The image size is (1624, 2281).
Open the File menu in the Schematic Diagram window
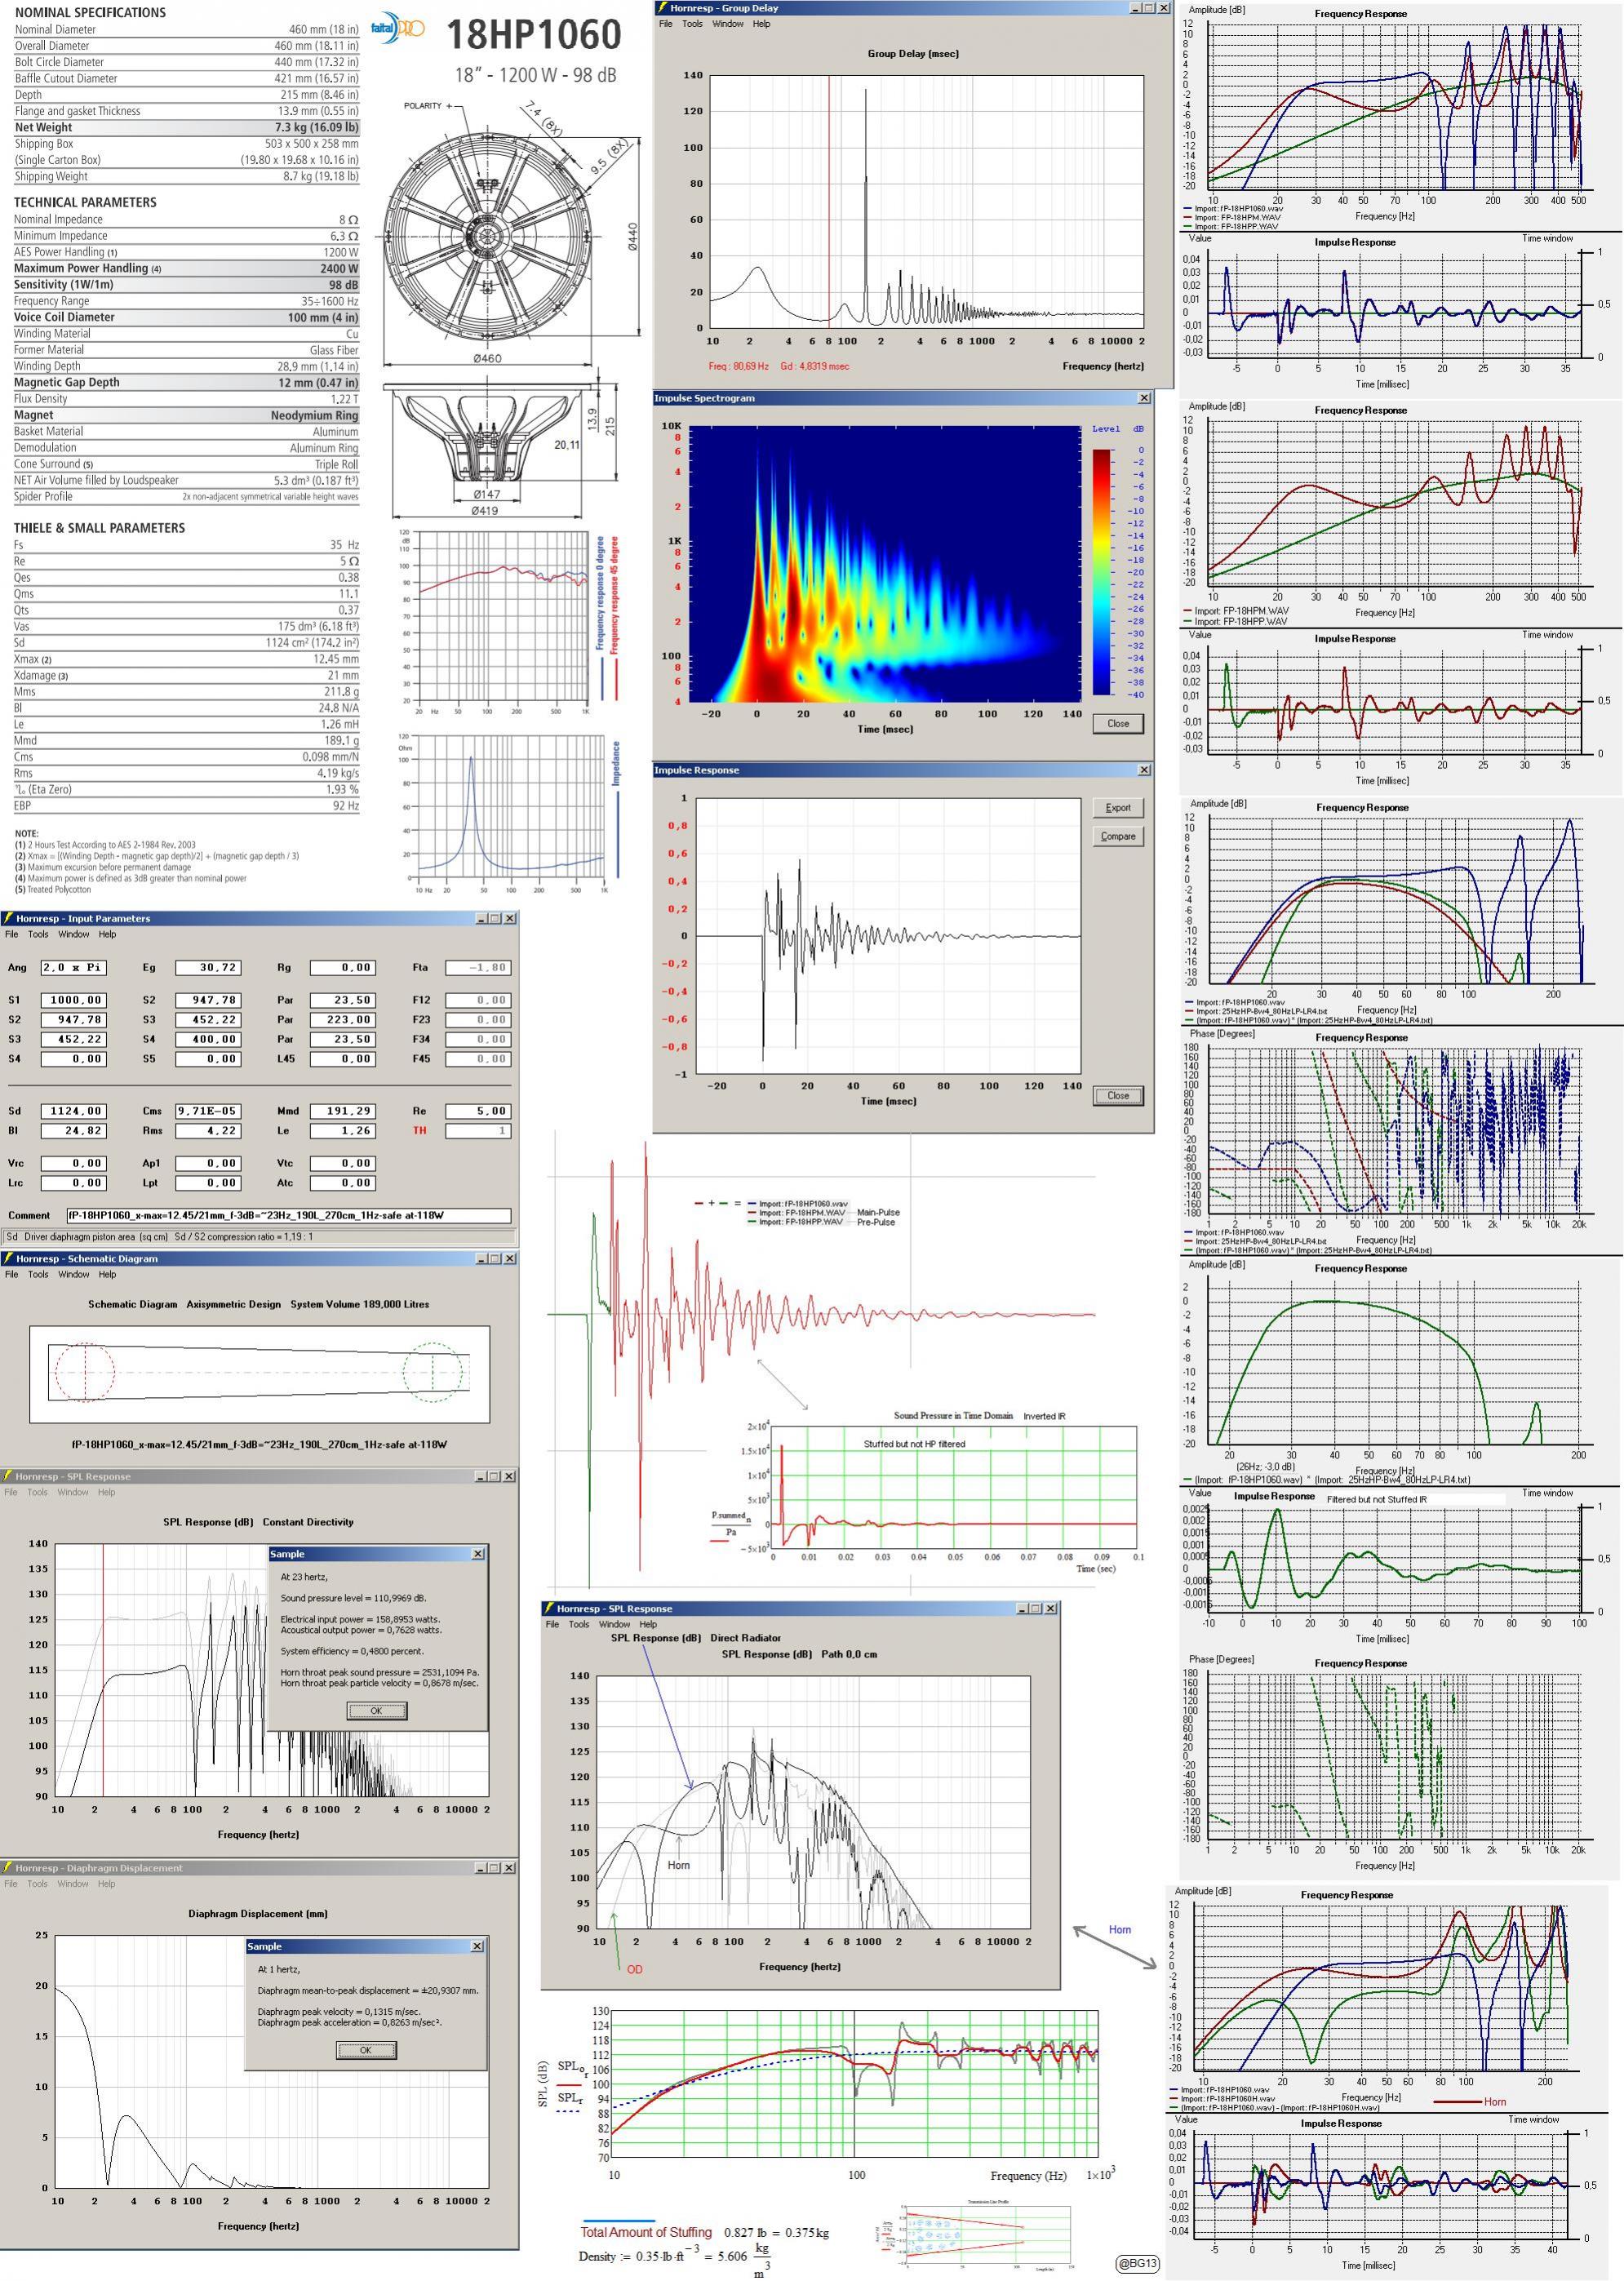pos(12,1274)
